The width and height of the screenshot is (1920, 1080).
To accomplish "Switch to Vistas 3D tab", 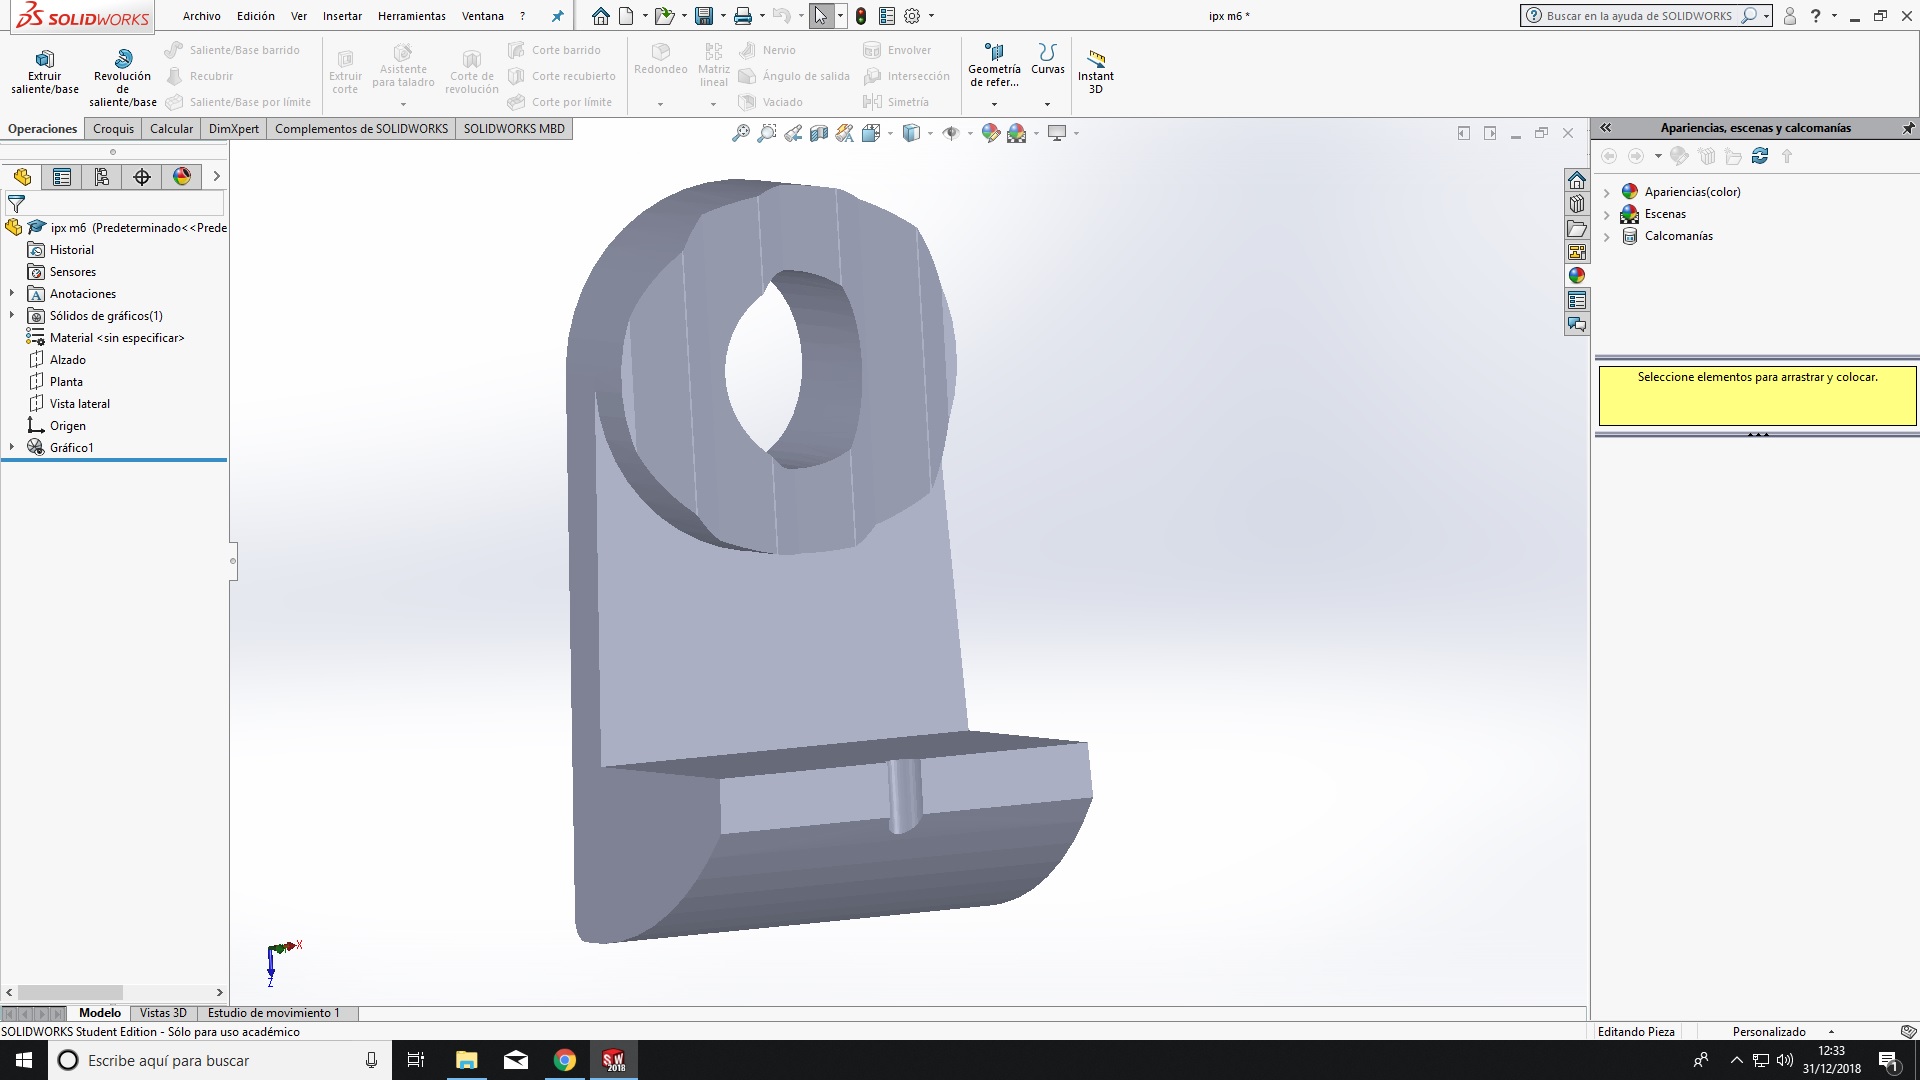I will [163, 1013].
